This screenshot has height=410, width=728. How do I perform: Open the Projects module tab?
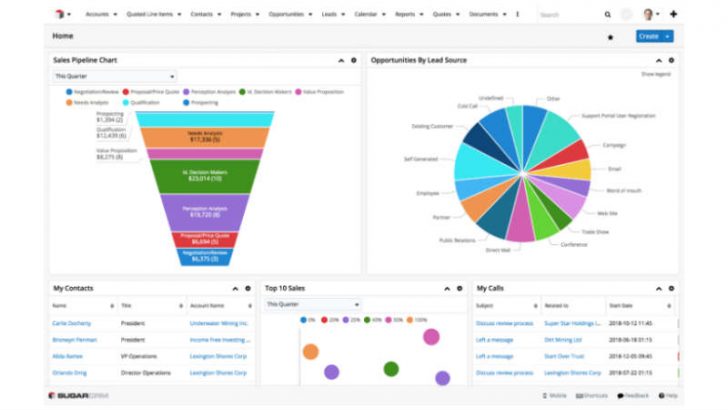pos(240,14)
